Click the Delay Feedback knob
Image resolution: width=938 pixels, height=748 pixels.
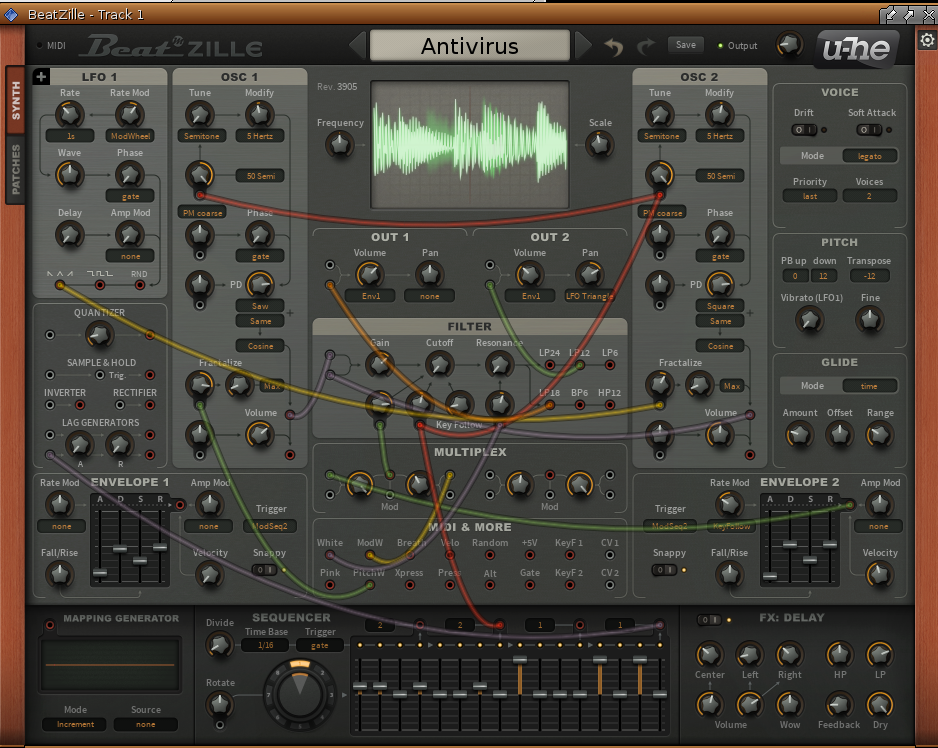pos(839,704)
